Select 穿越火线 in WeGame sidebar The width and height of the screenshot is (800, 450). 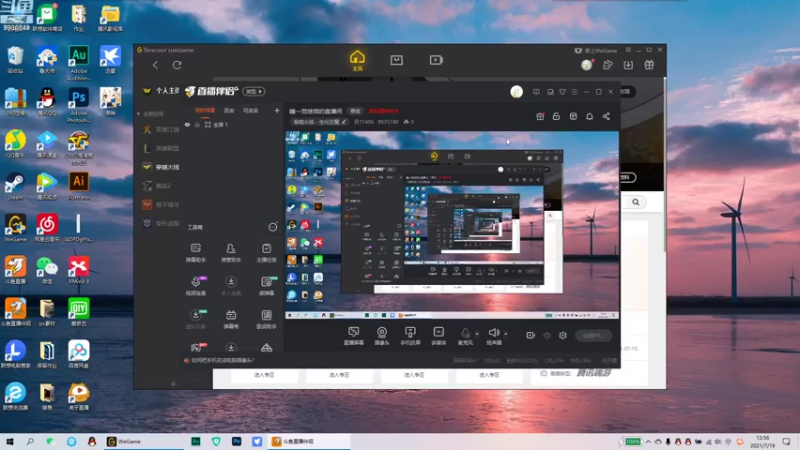click(x=161, y=167)
